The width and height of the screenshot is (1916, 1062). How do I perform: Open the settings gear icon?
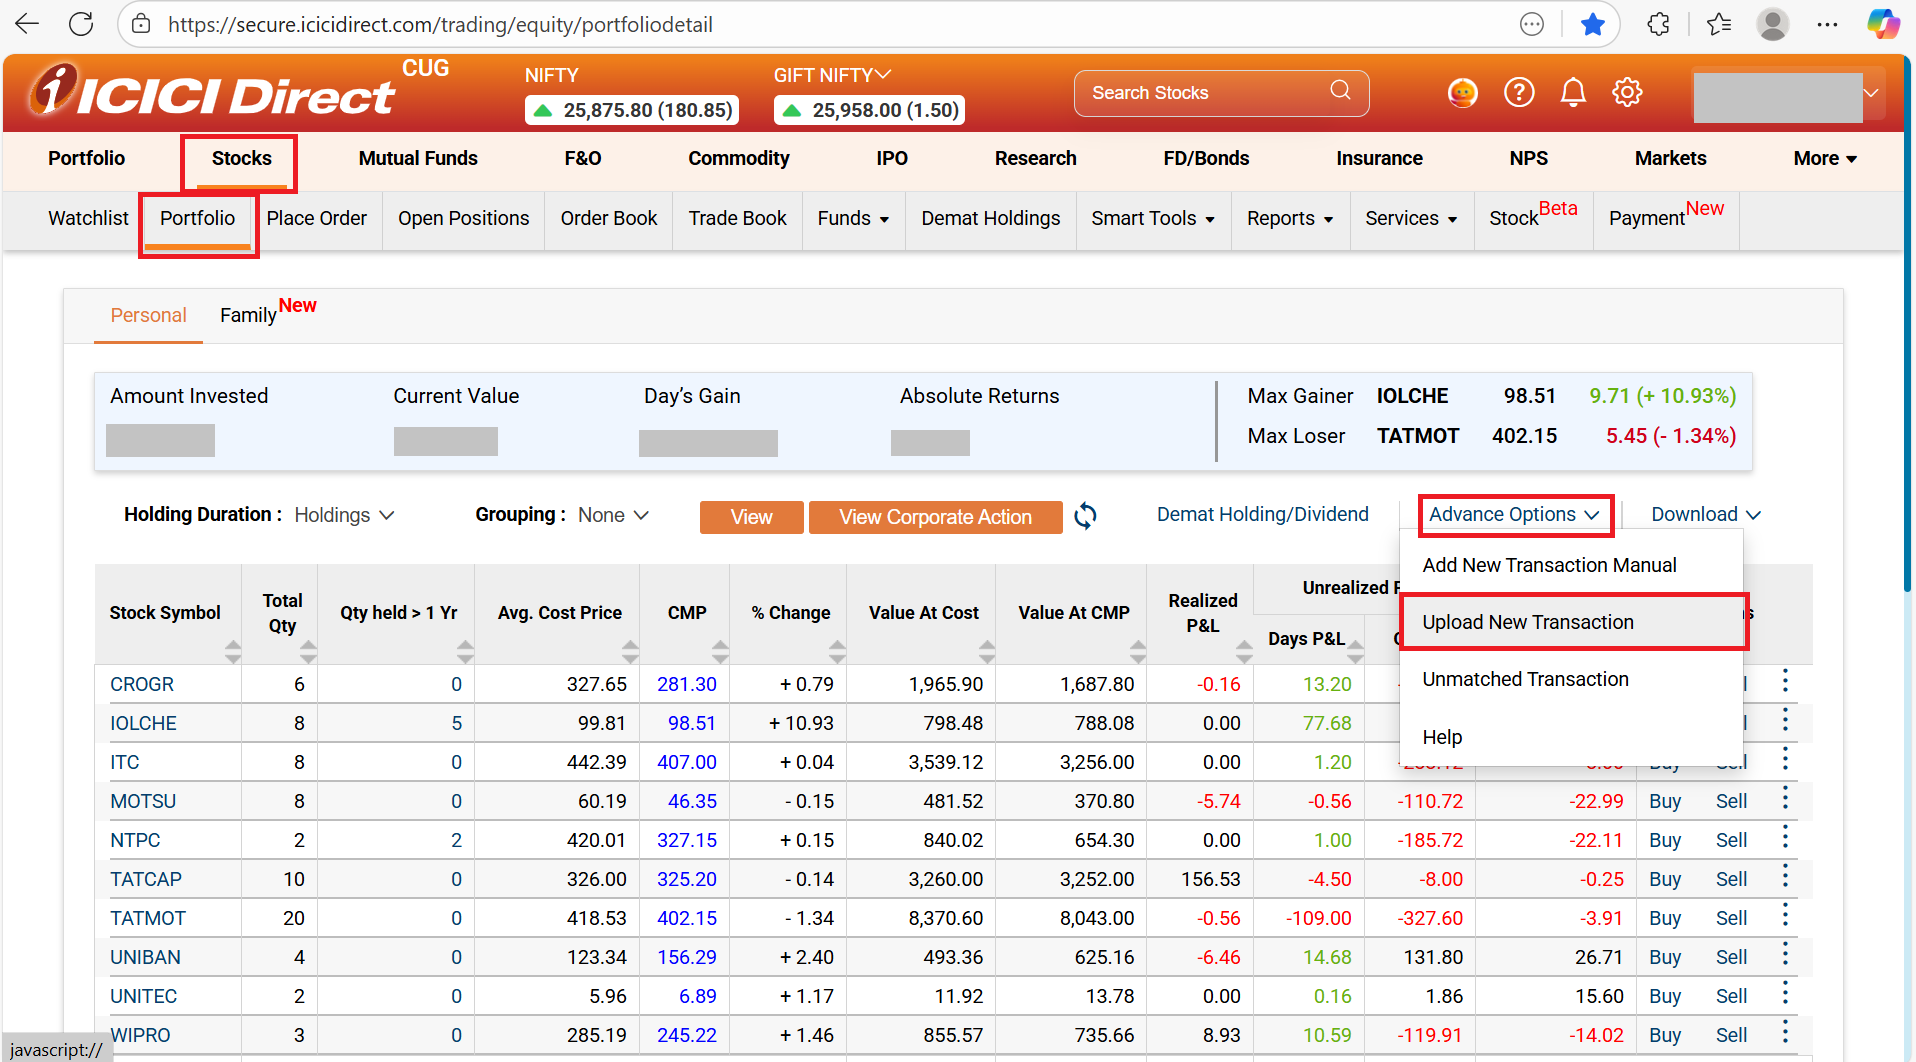1627,93
